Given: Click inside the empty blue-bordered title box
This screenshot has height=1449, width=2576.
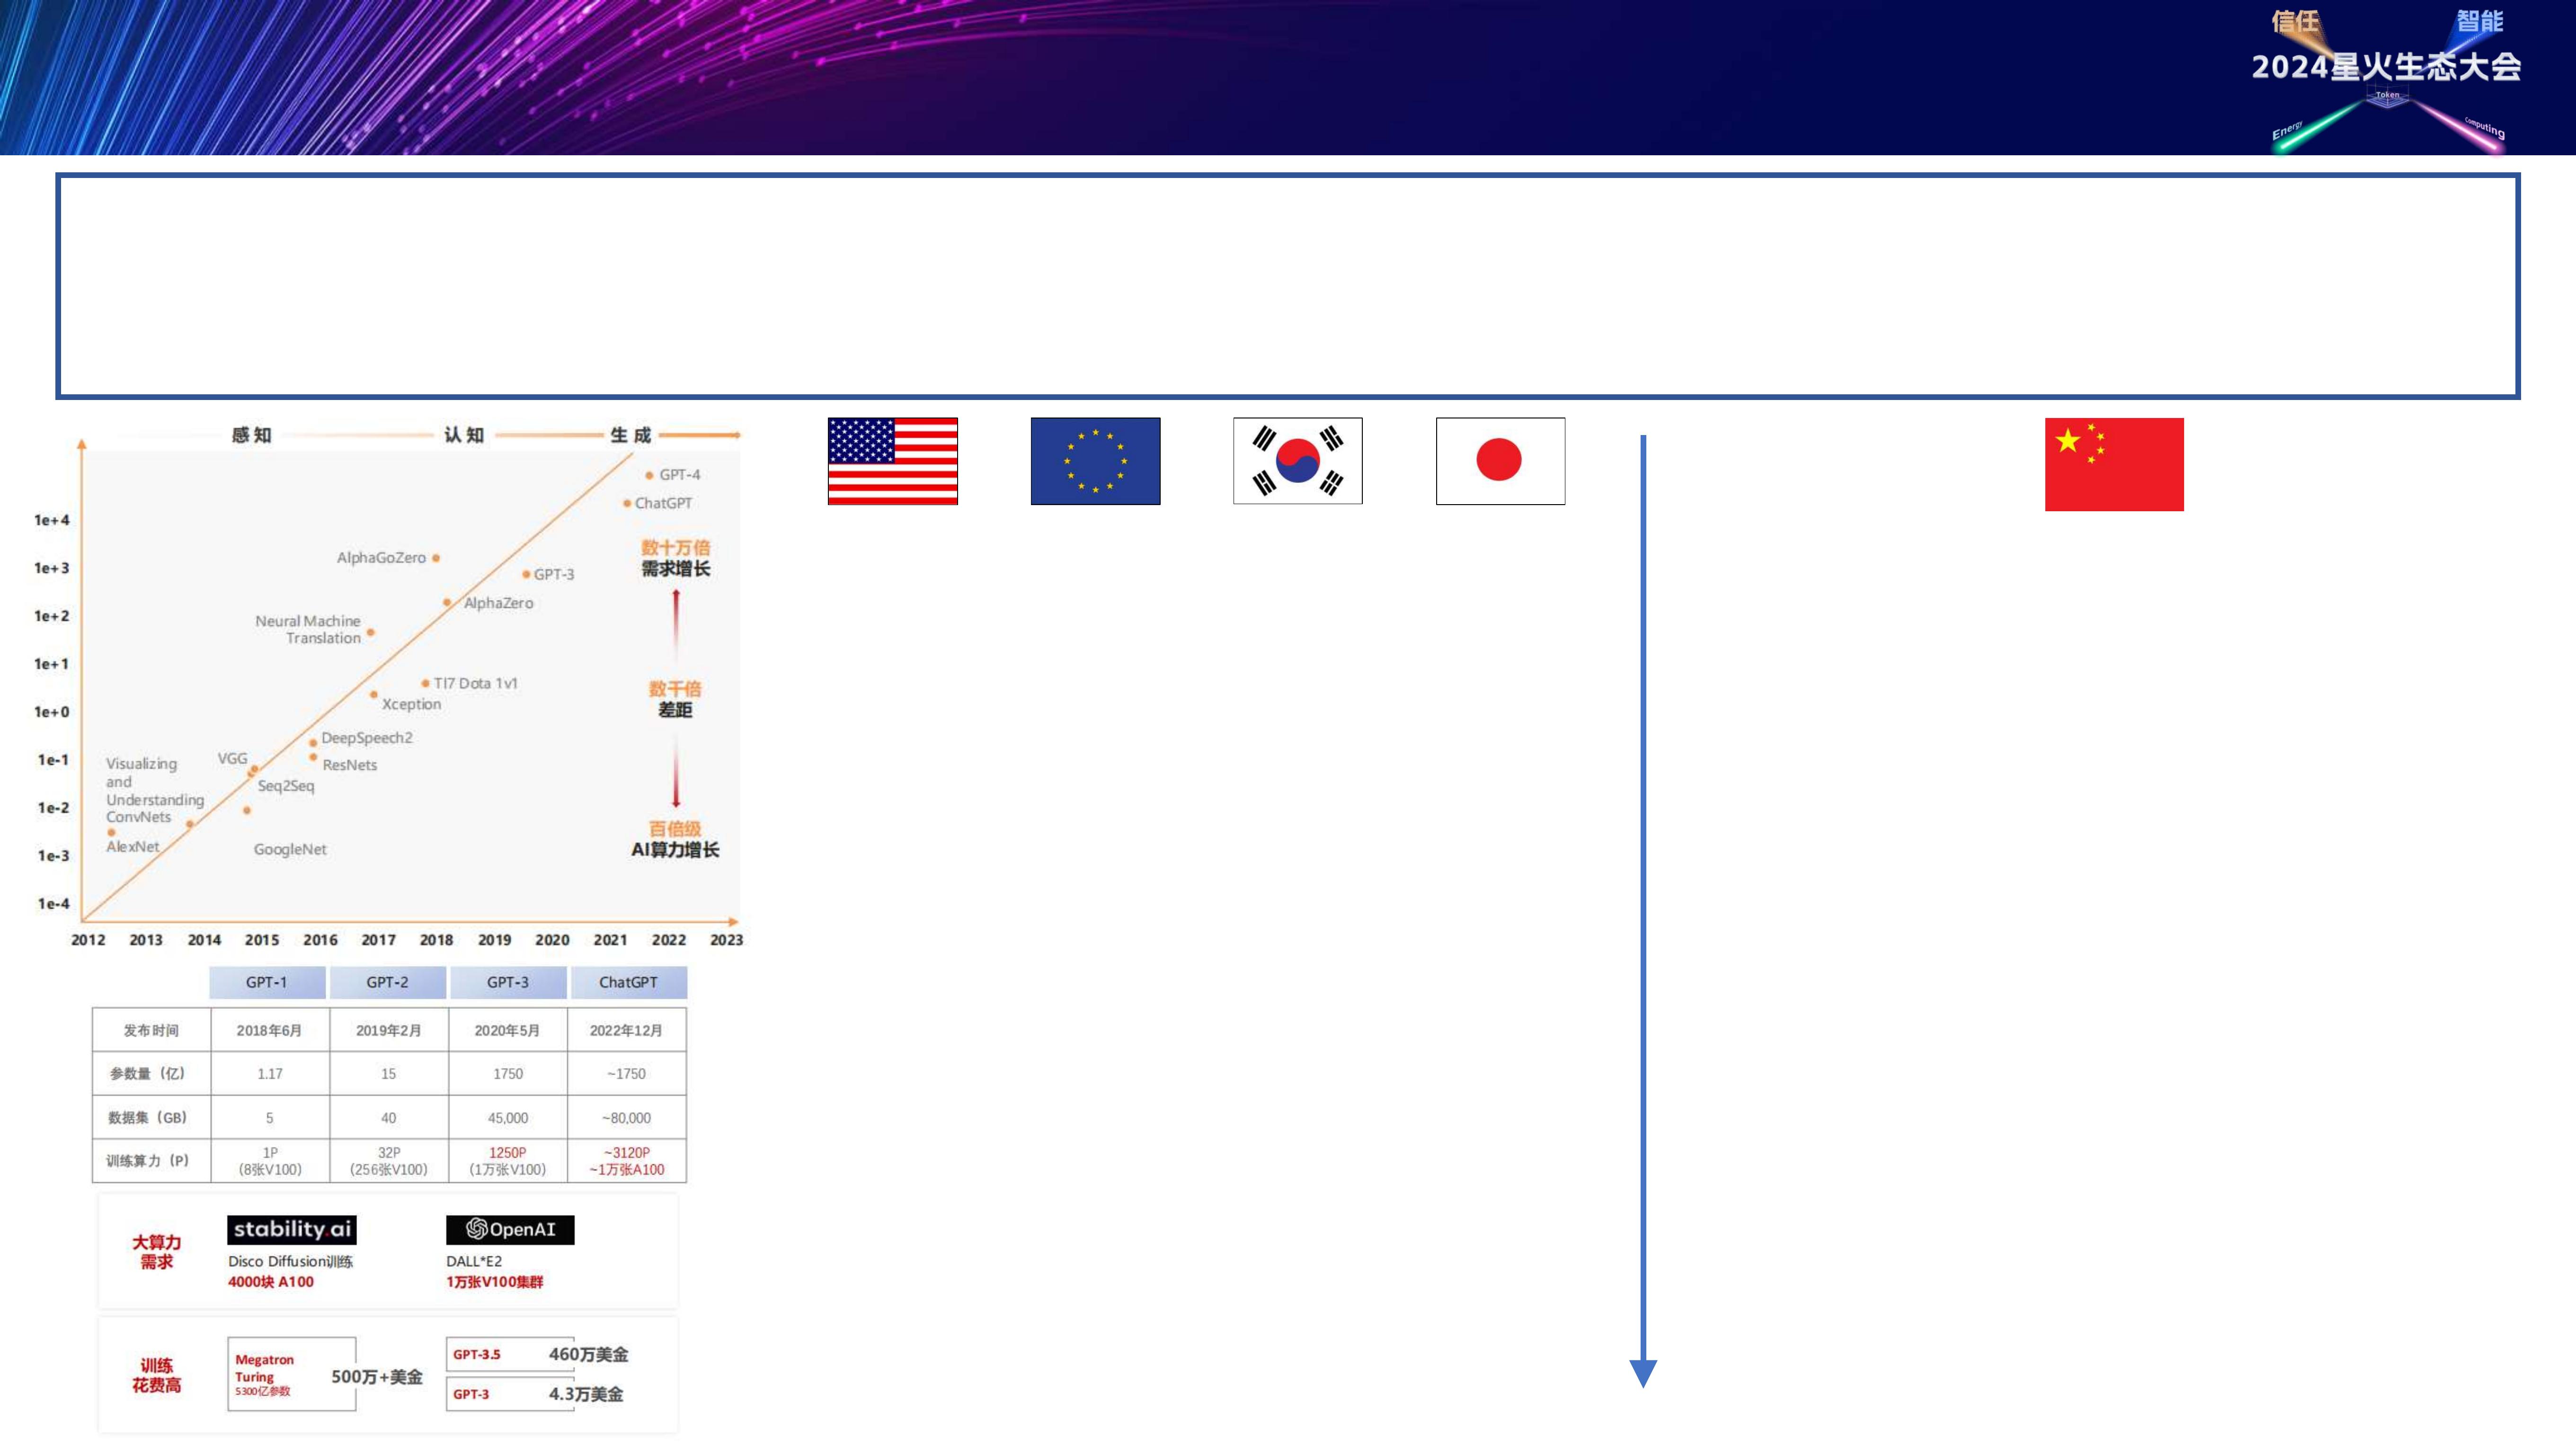Looking at the screenshot, I should coord(1287,286).
